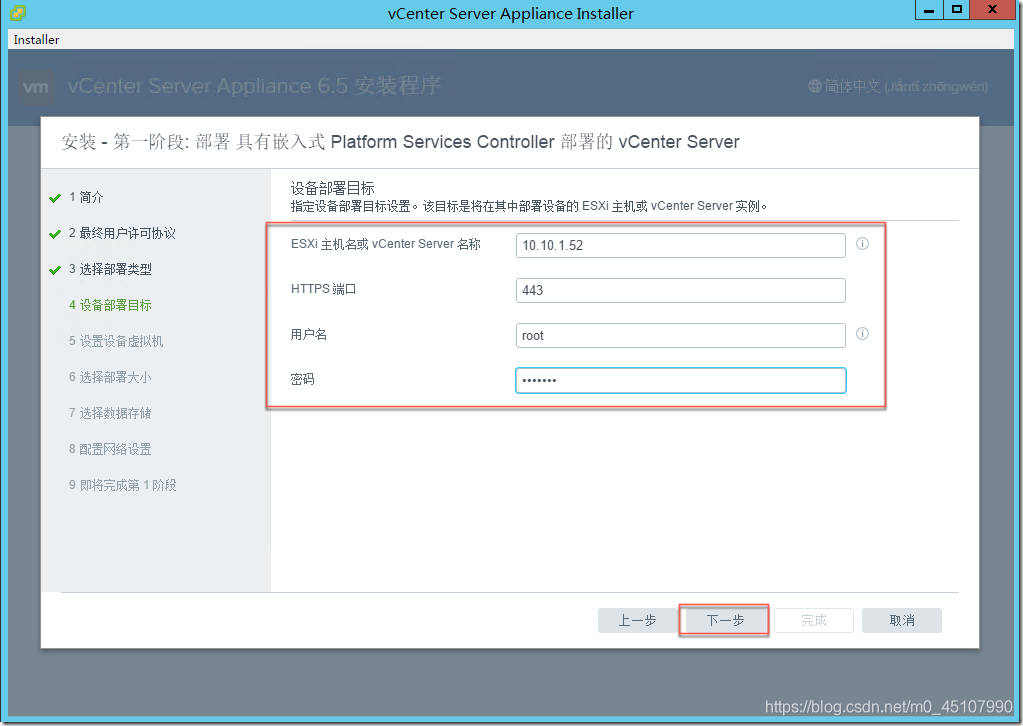
Task: Click the 密码 password field
Action: 680,380
